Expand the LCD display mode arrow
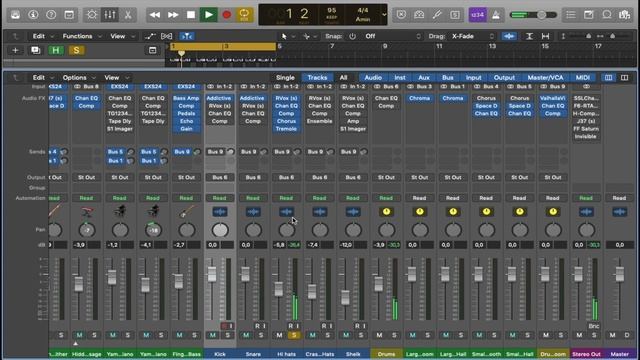The image size is (640, 360). point(384,15)
